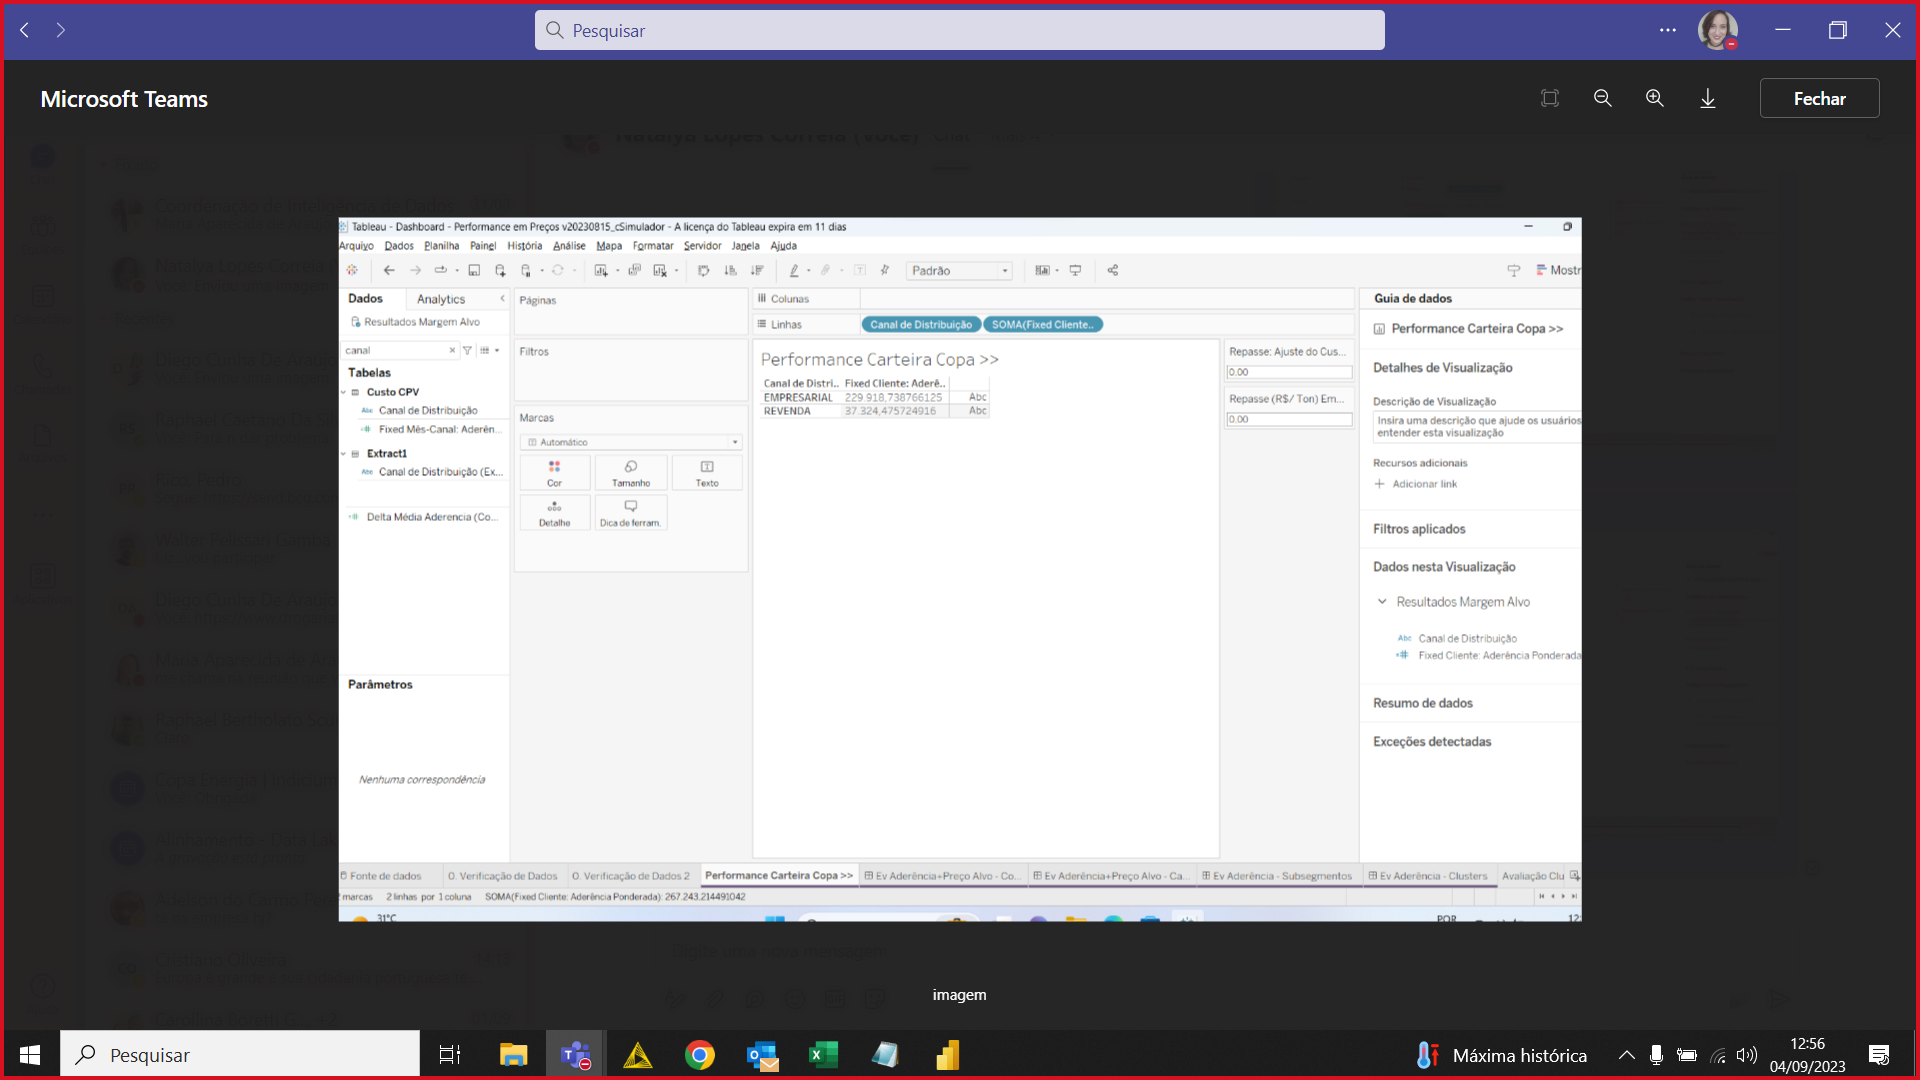Click Tableau pin axis icon

click(885, 270)
